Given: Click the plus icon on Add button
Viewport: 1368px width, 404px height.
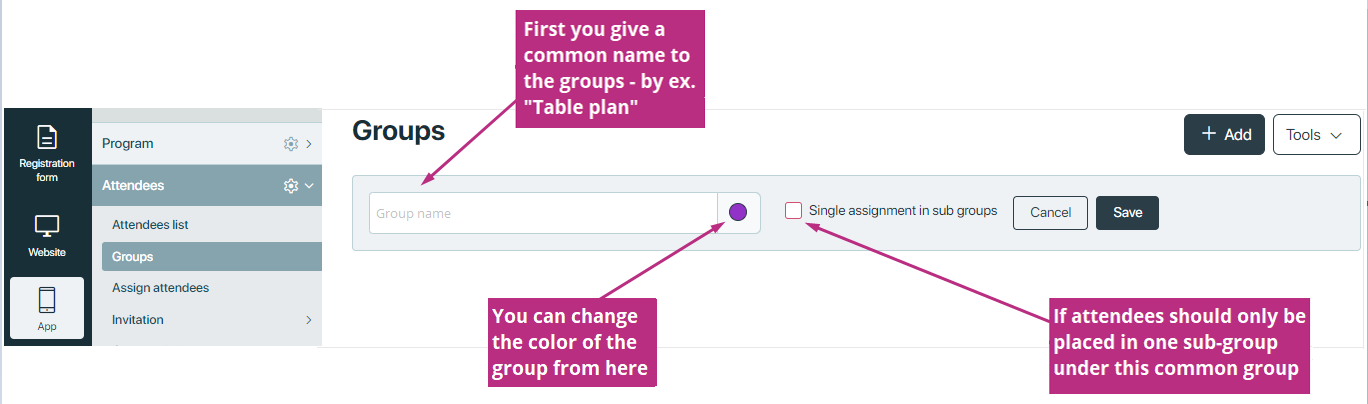Looking at the screenshot, I should click(x=1209, y=134).
